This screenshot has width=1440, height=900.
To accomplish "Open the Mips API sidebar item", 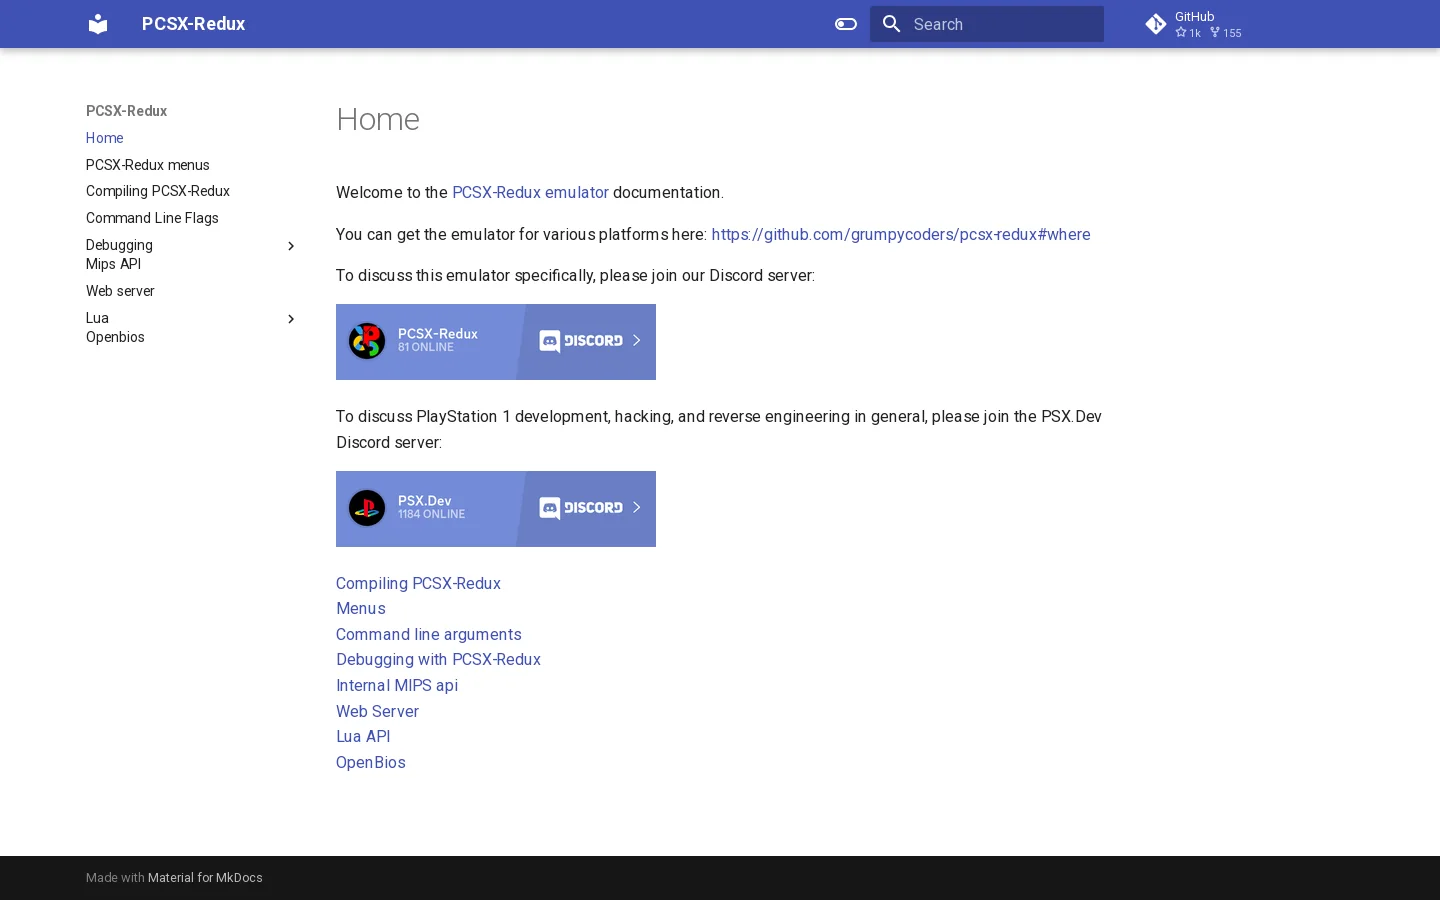I will point(114,264).
